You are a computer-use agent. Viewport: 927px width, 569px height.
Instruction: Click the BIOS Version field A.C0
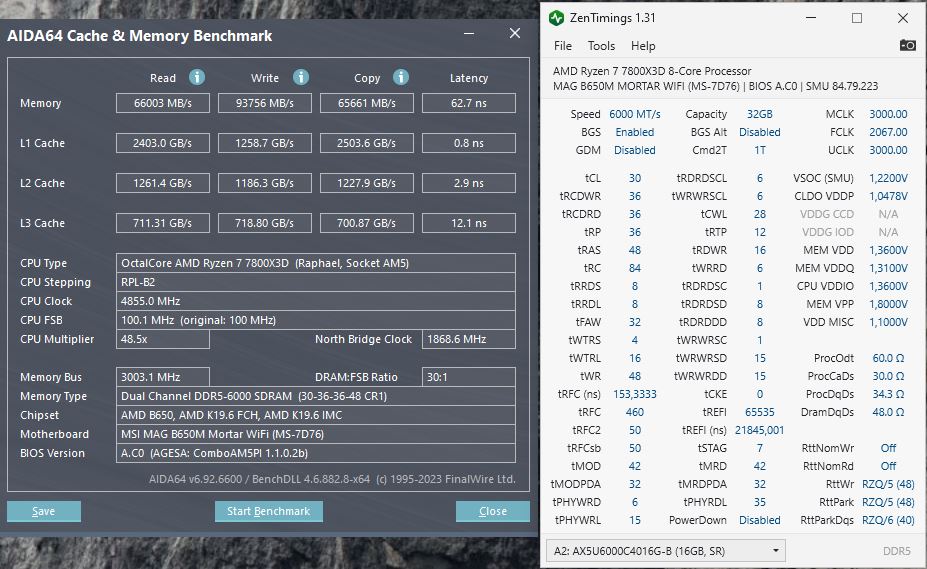[x=316, y=453]
